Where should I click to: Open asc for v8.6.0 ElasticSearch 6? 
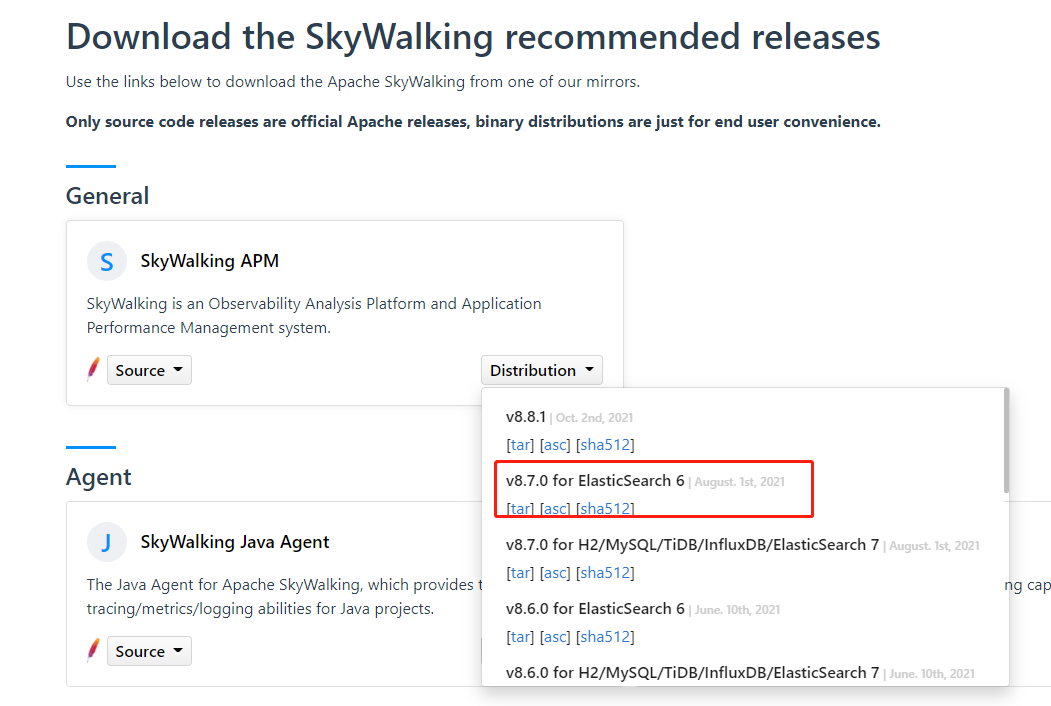tap(555, 637)
